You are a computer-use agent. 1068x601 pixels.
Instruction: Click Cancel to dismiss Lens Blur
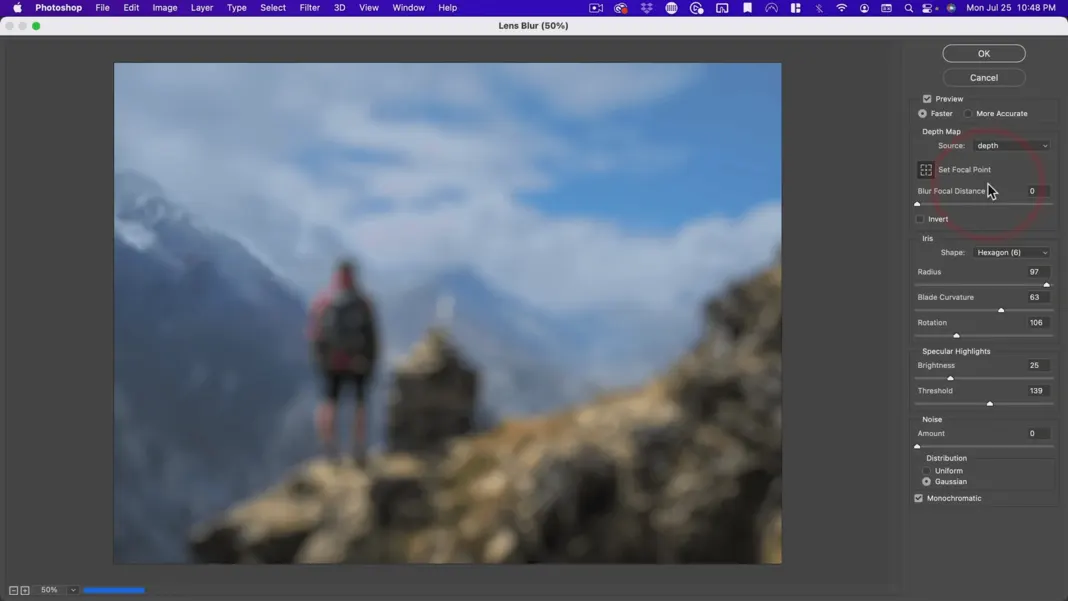tap(984, 78)
